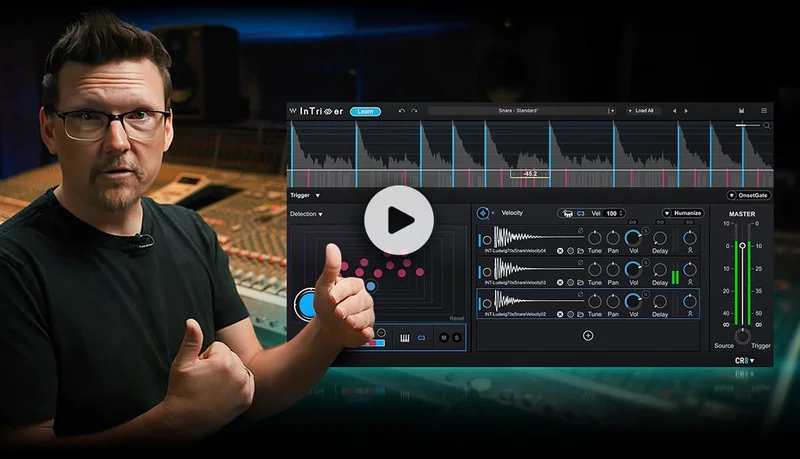
Task: Toggle power on the Velocity04 sample
Action: click(x=487, y=240)
